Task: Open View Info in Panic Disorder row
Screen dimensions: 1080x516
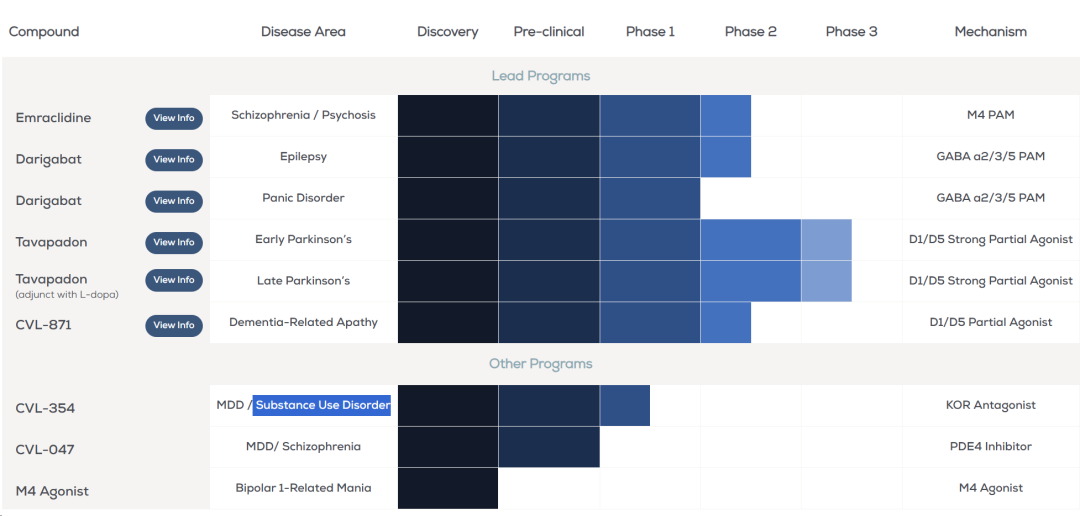Action: coord(174,201)
